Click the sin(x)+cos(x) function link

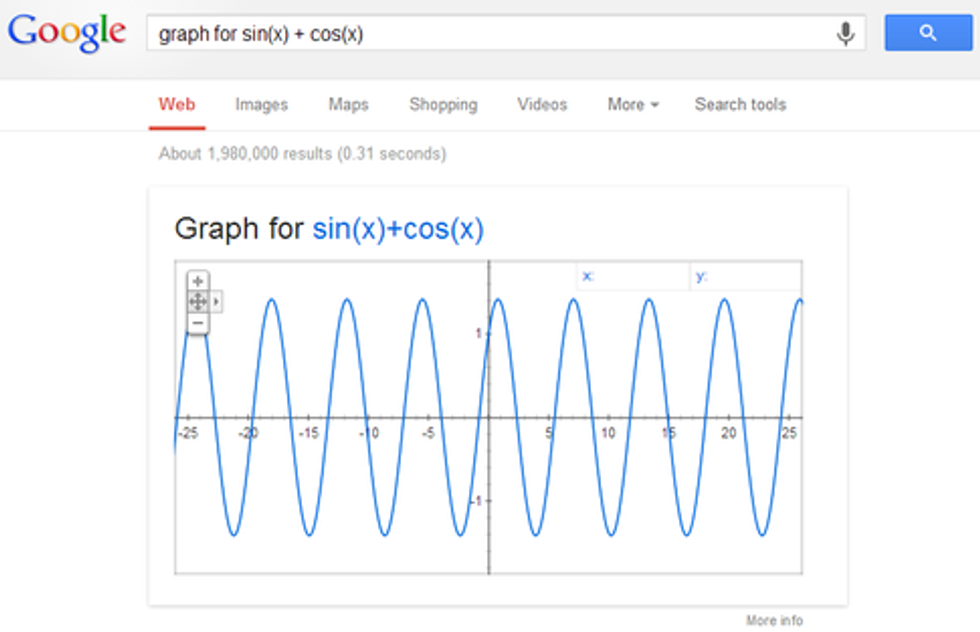click(398, 230)
